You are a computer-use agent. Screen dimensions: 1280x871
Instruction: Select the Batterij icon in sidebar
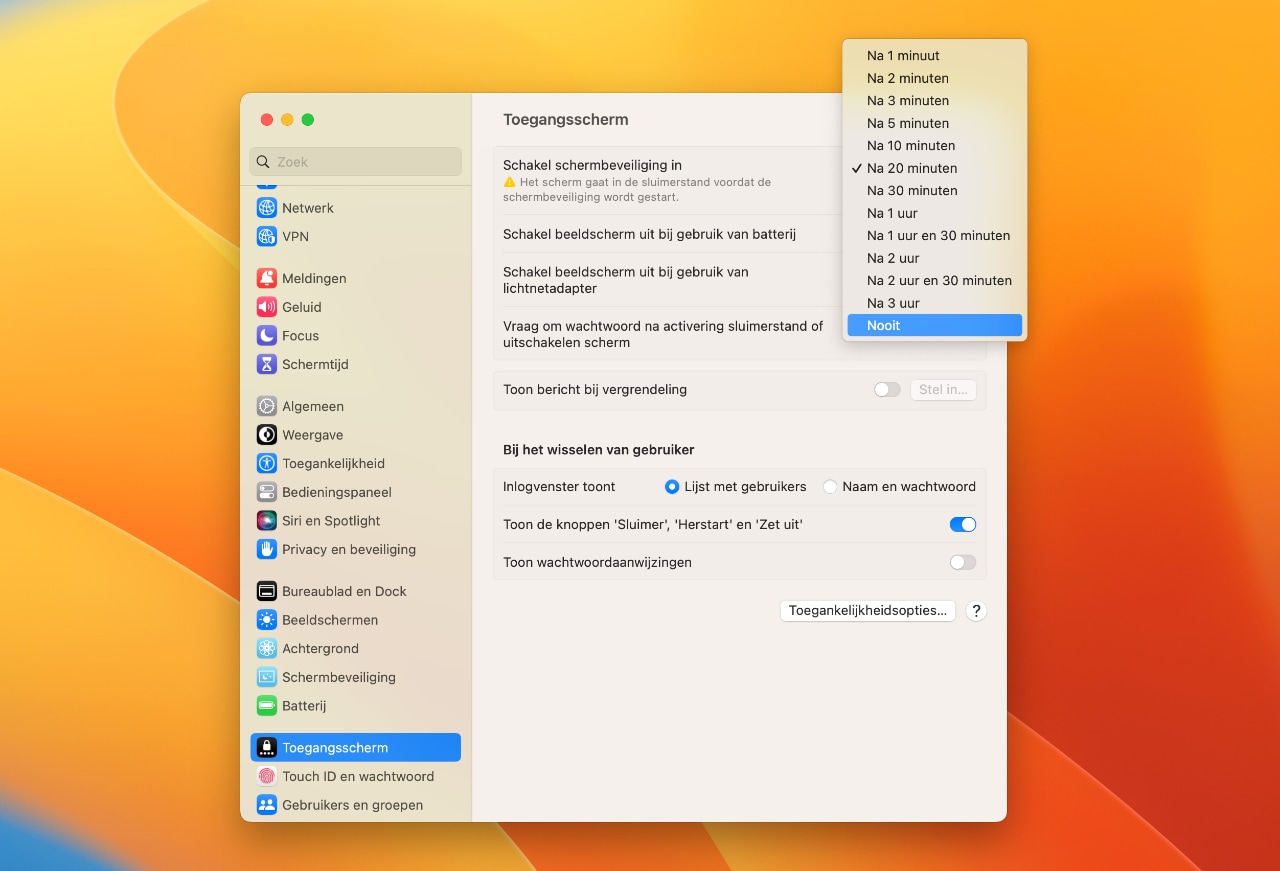(266, 706)
